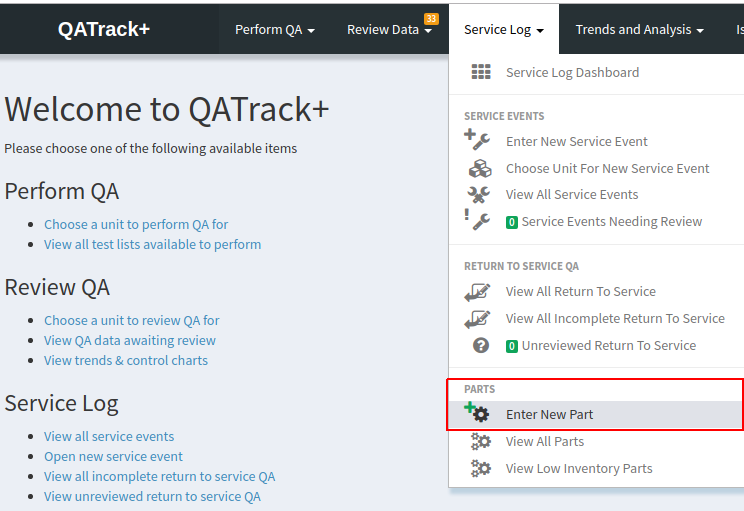This screenshot has height=511, width=744.
Task: Click the gears icon beside View All Parts
Action: tap(481, 441)
